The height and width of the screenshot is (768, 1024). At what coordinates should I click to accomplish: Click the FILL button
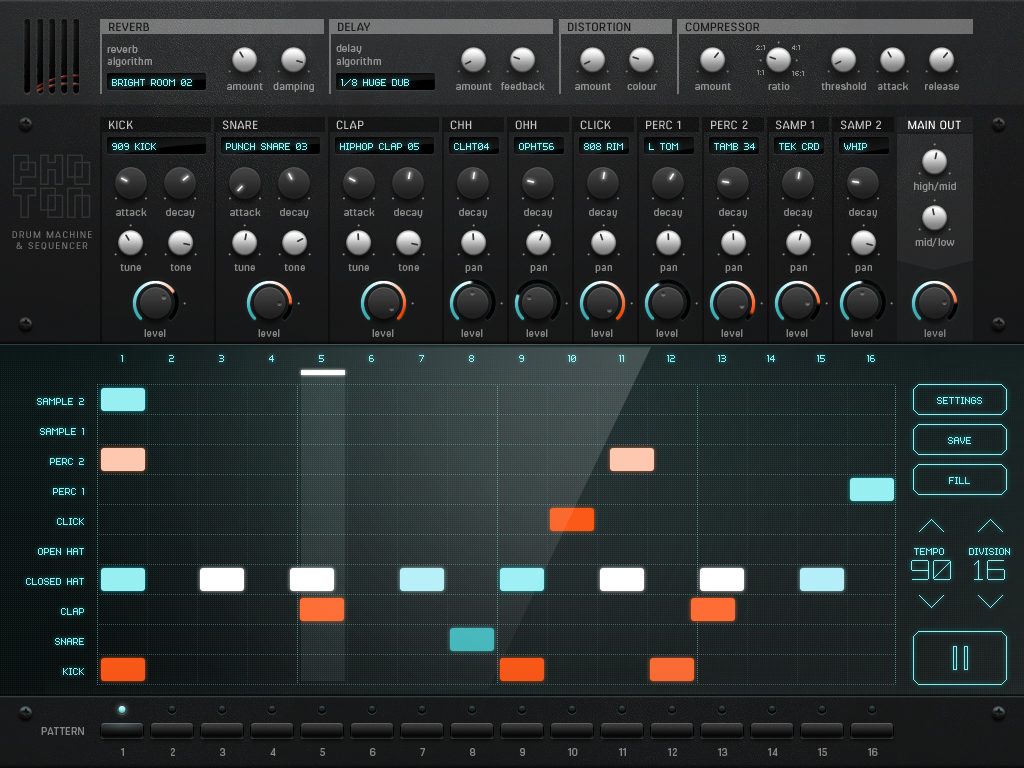[959, 480]
